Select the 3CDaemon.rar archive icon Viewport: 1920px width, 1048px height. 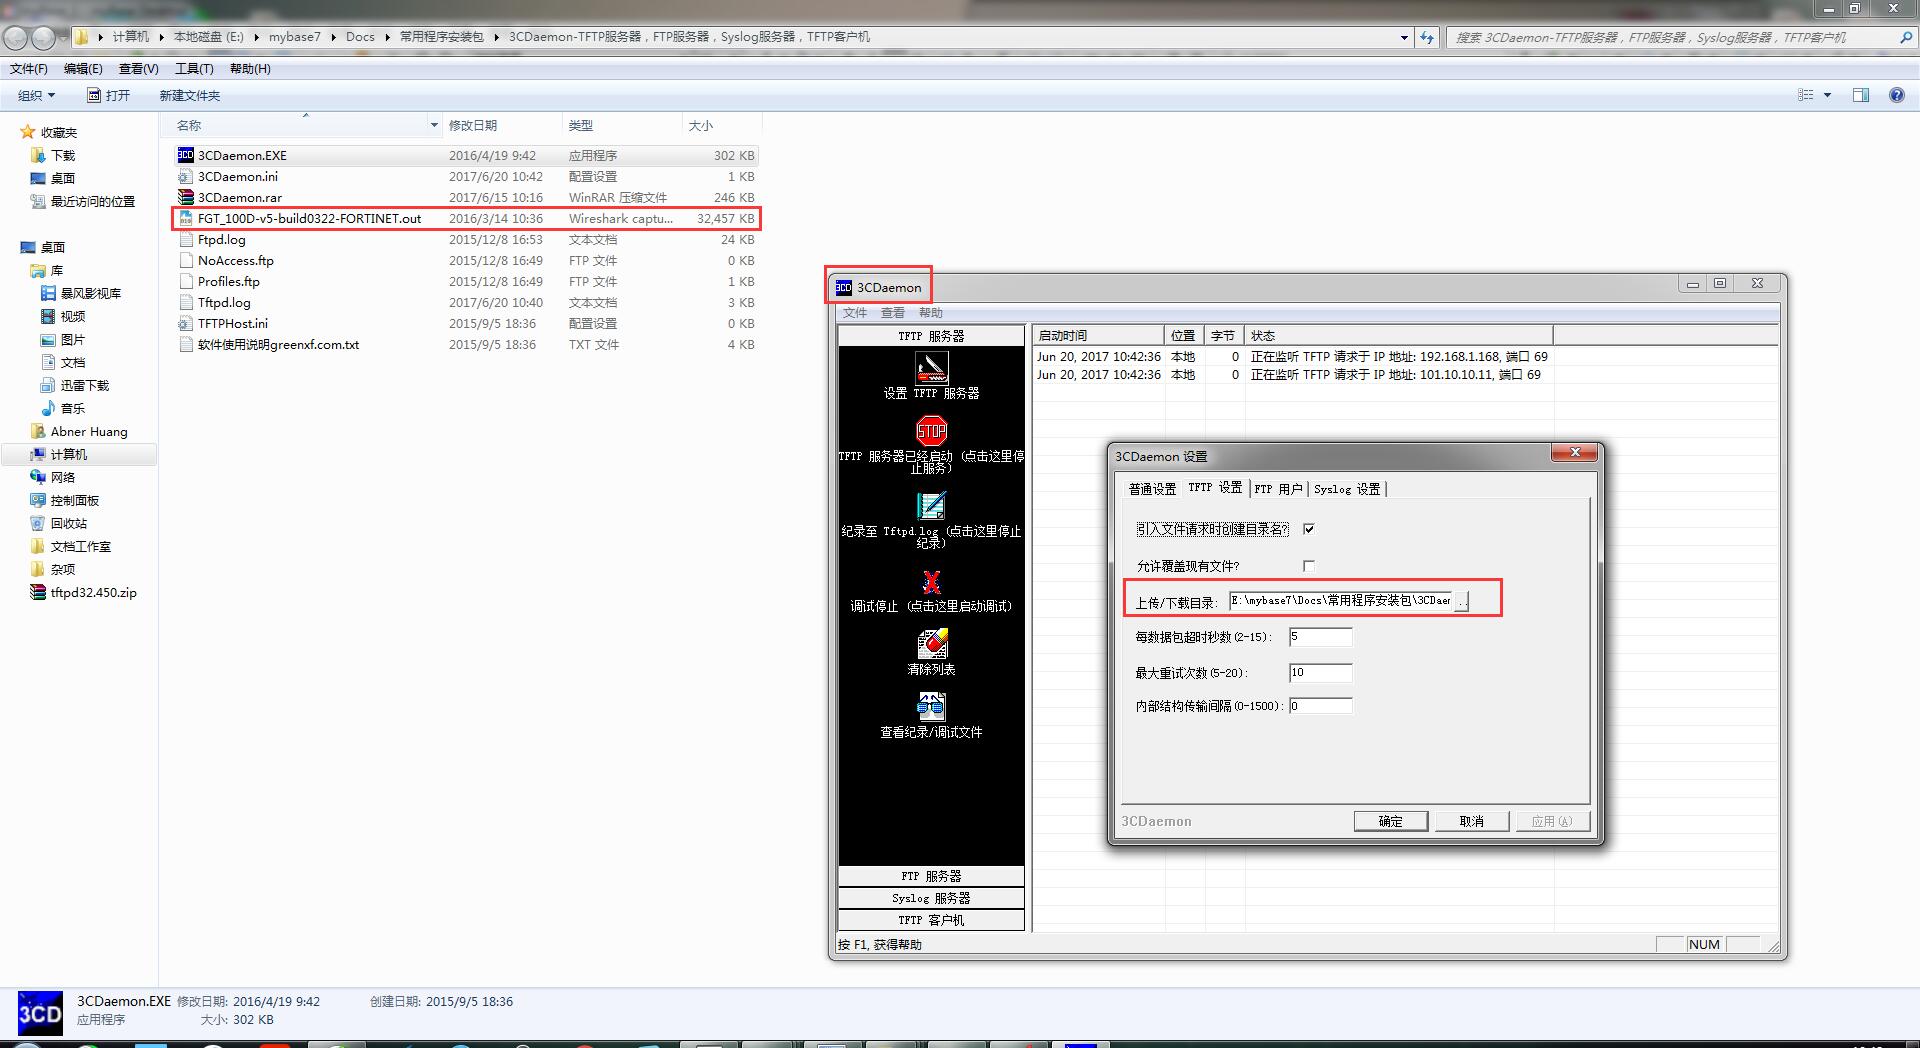pyautogui.click(x=185, y=197)
